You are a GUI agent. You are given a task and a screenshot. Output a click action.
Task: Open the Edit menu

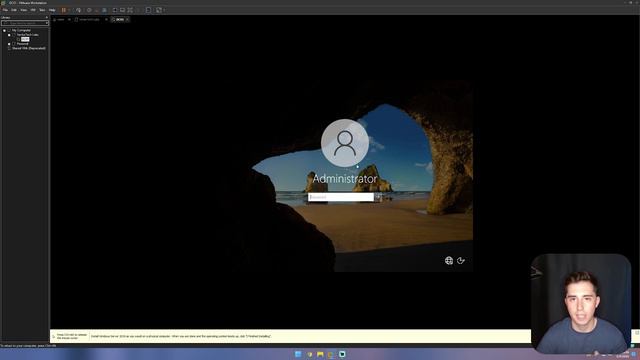pos(14,10)
